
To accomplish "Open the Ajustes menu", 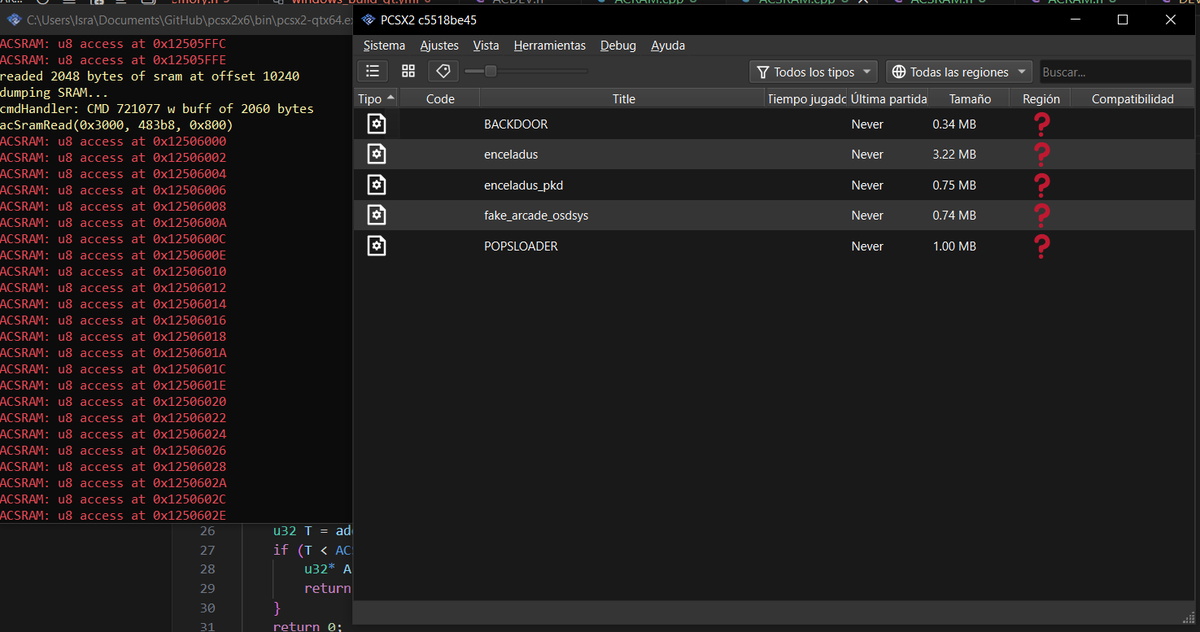I will tap(439, 46).
